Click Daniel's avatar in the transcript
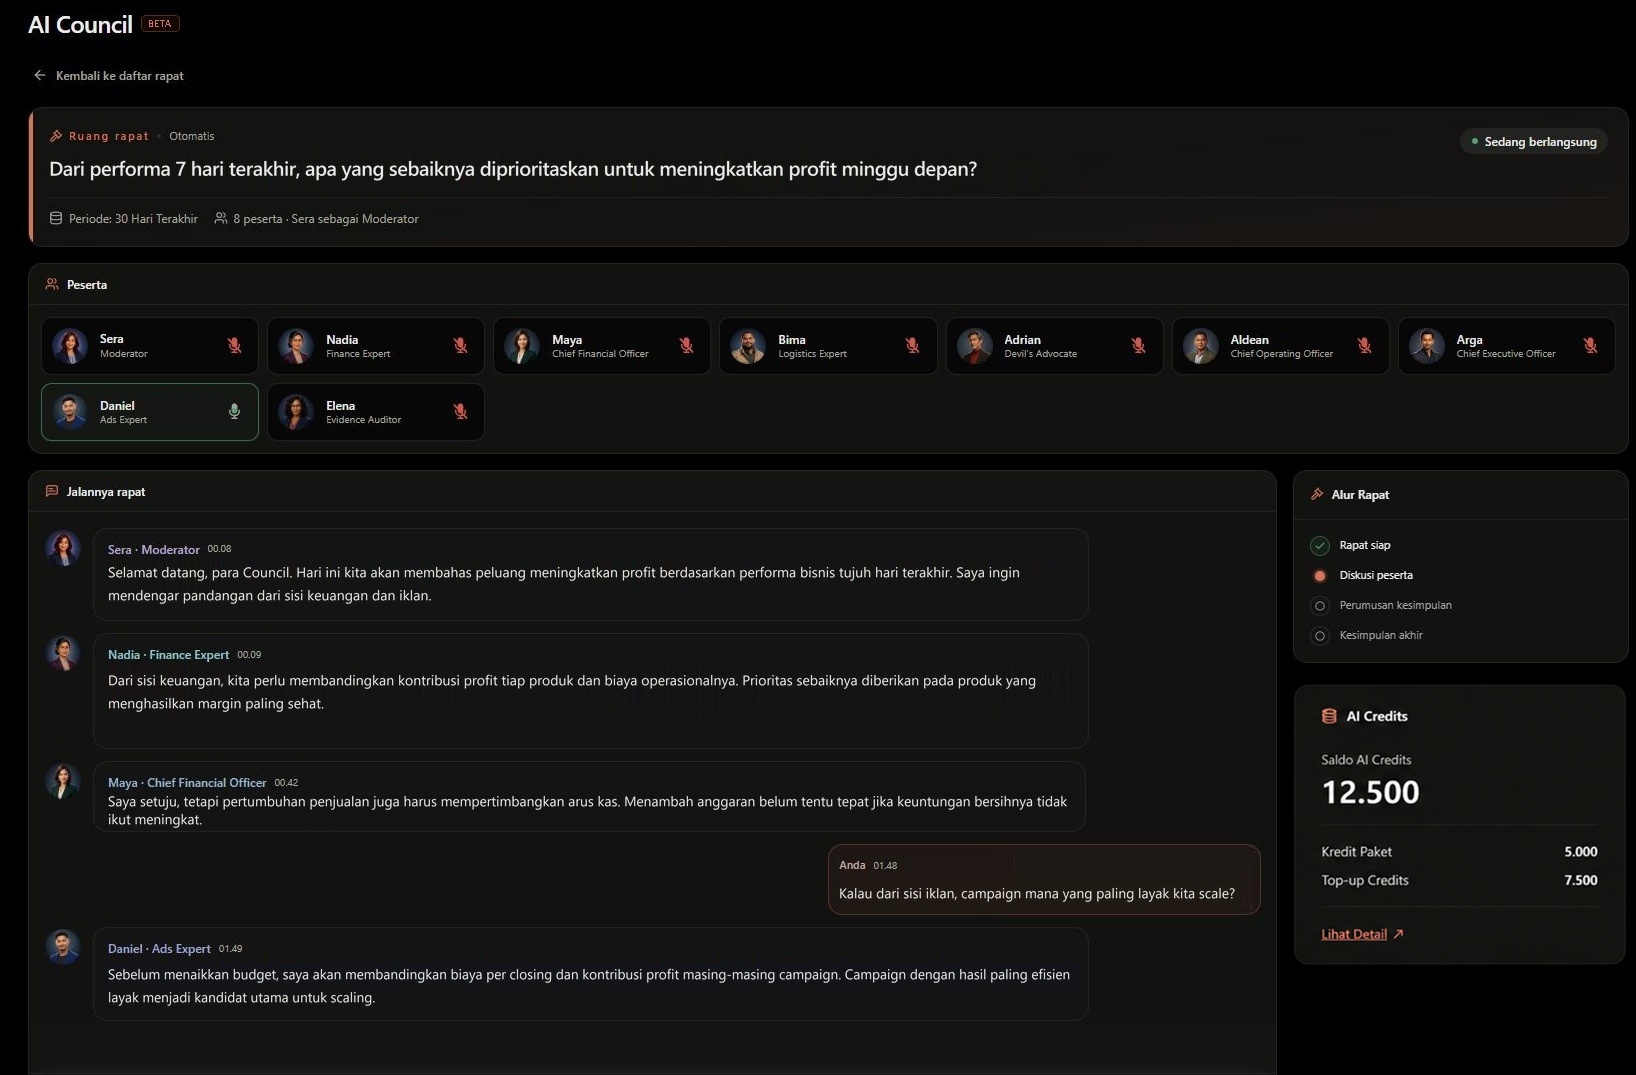 (63, 947)
